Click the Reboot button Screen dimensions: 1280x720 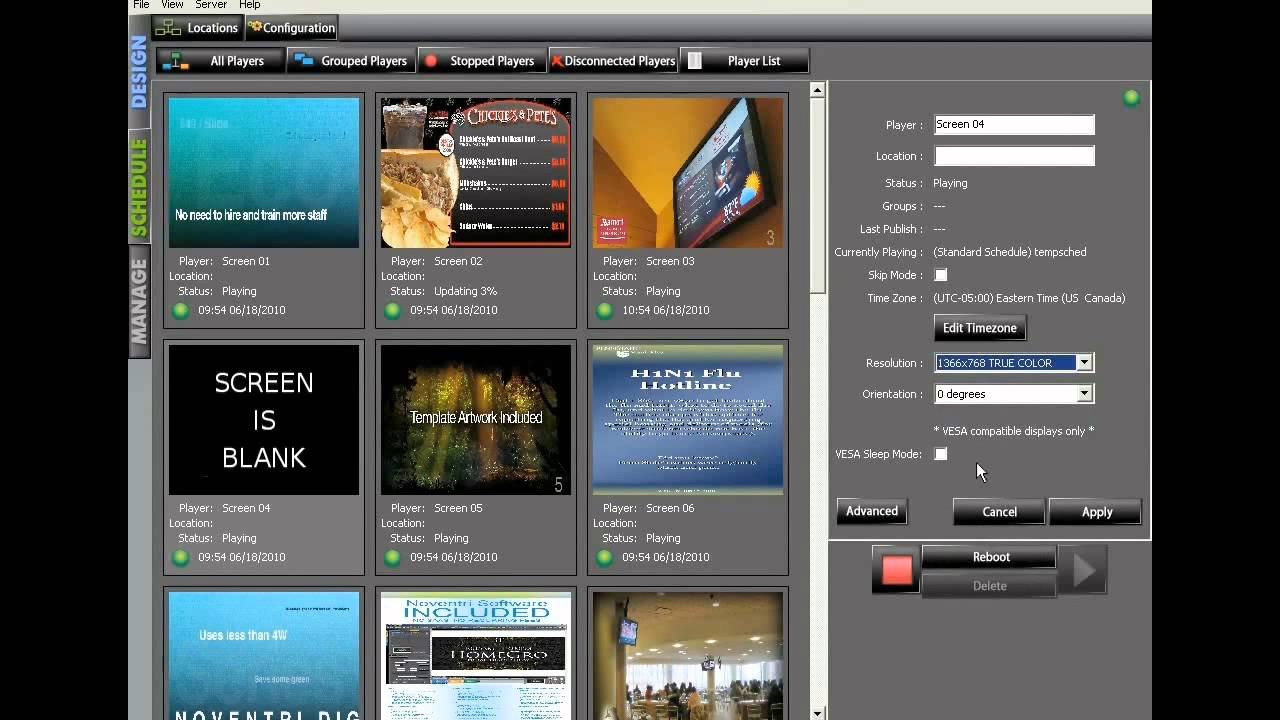(991, 557)
